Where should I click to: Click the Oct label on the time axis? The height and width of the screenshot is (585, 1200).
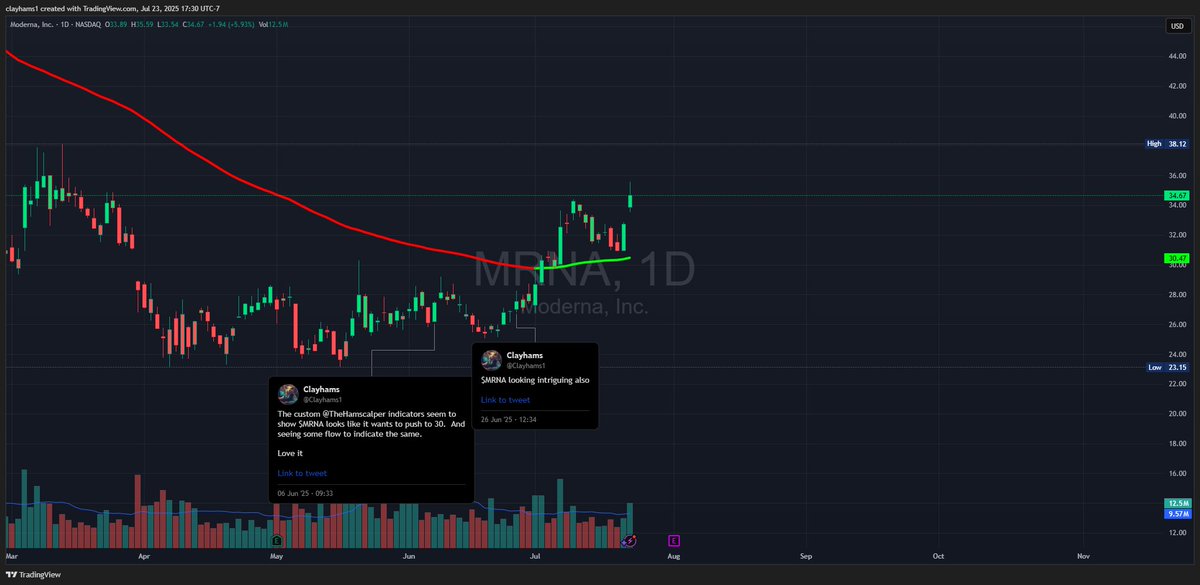(938, 554)
